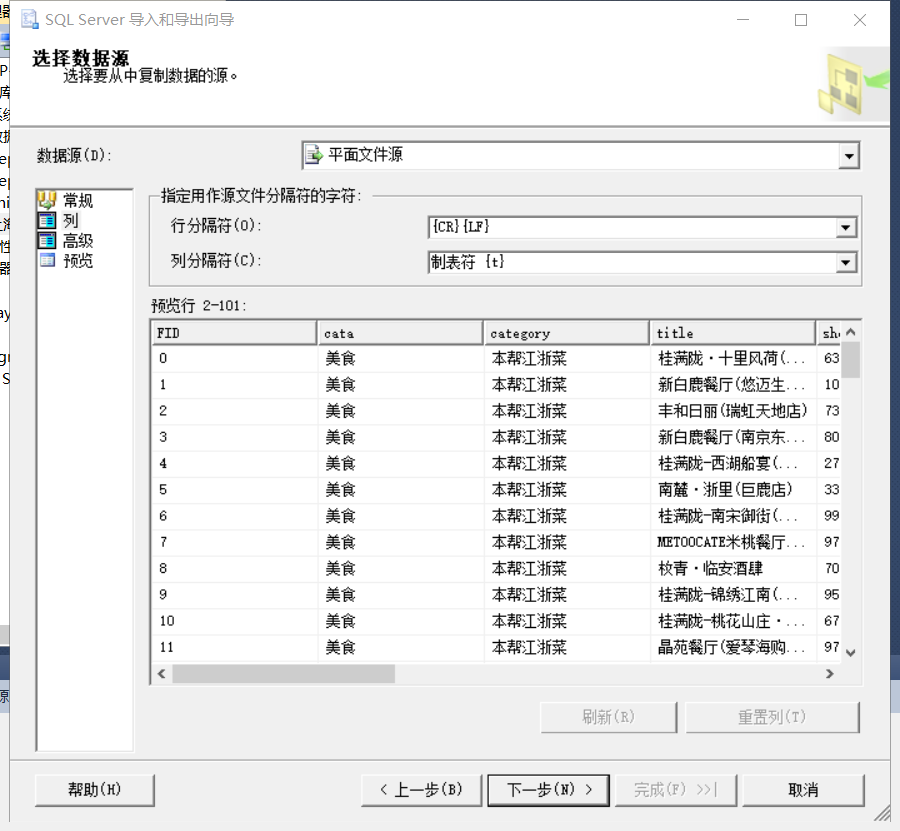900x831 pixels.
Task: Select title cell 丰和日丽(瑞虹天地店)
Action: coord(733,411)
